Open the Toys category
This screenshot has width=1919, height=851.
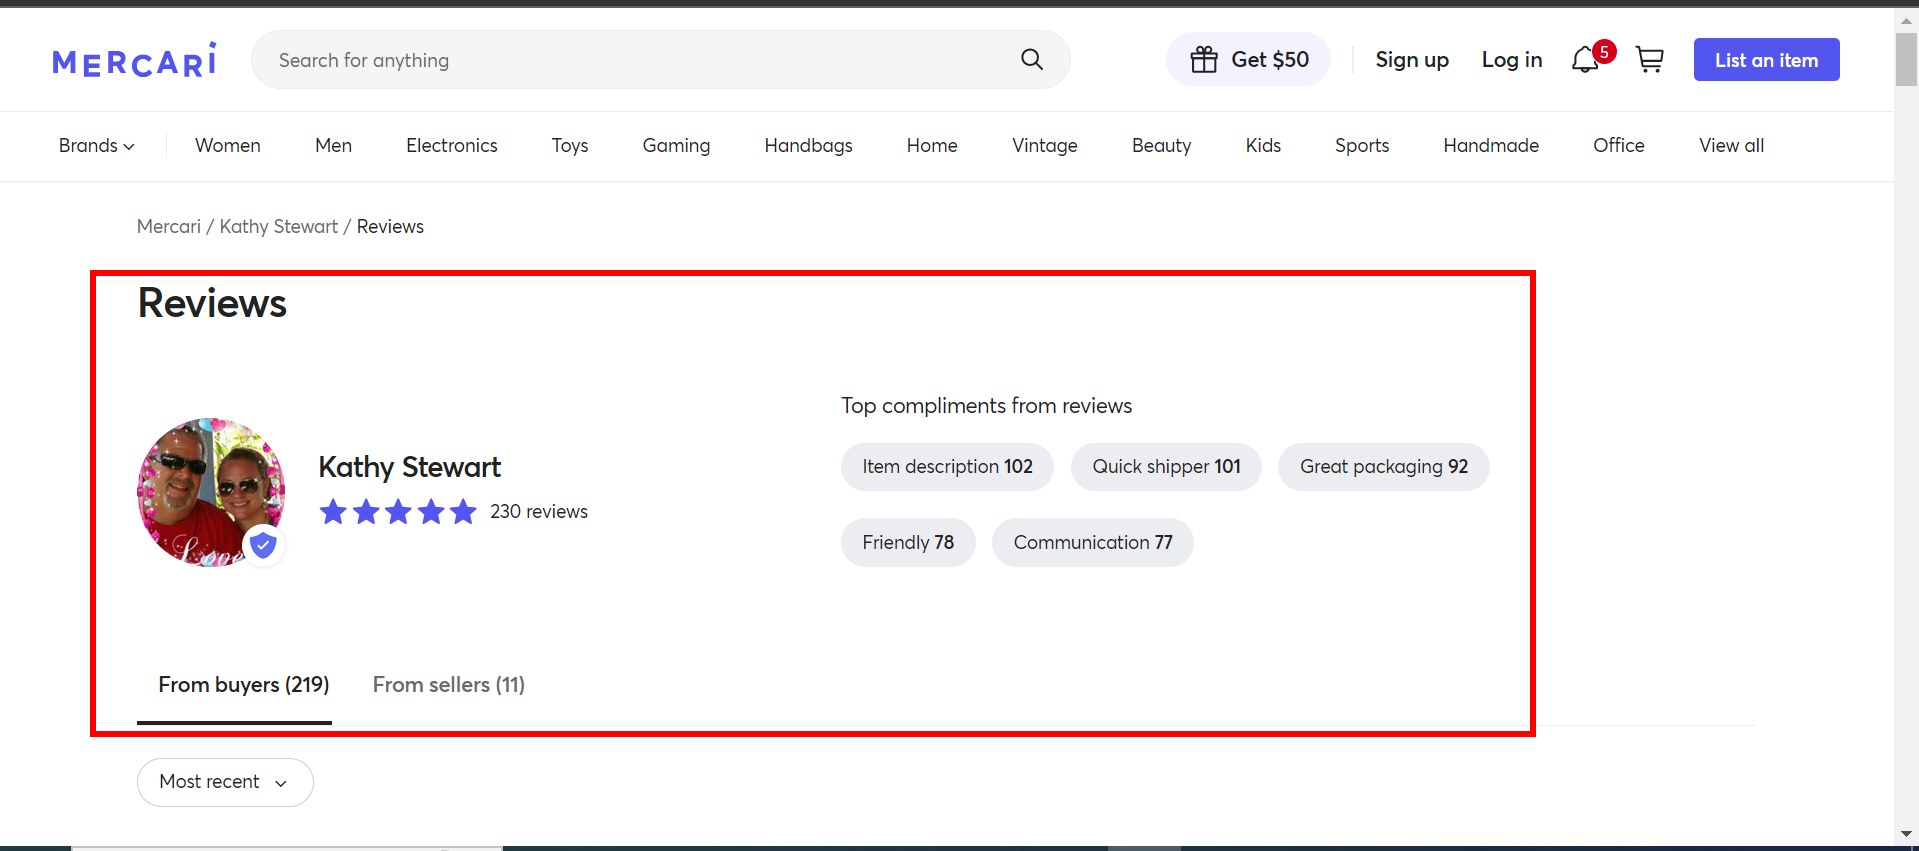[x=570, y=146]
